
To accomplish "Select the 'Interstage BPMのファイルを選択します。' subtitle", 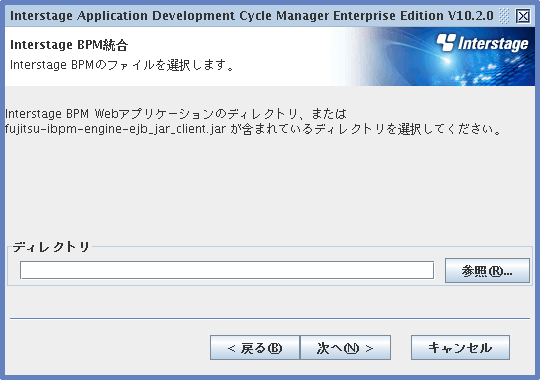I will [x=122, y=65].
